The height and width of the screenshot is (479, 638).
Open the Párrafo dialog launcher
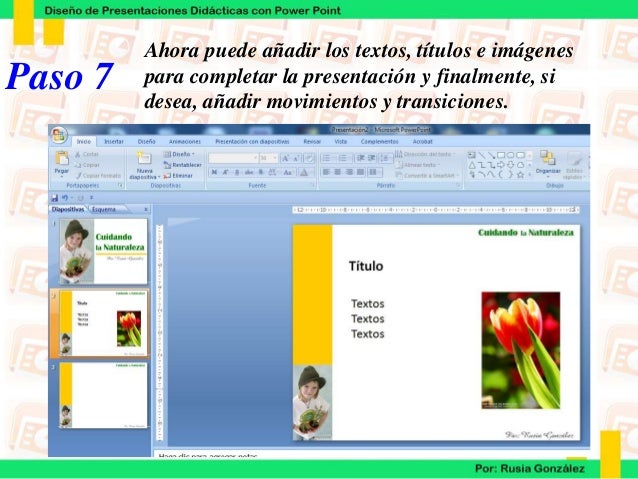[458, 186]
